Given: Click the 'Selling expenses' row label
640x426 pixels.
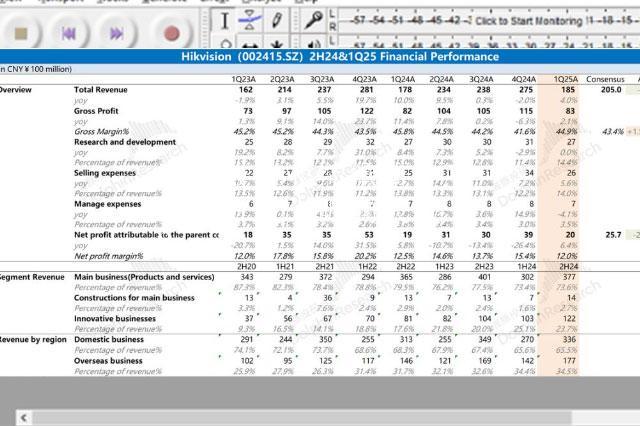Looking at the screenshot, I should click(x=104, y=173).
